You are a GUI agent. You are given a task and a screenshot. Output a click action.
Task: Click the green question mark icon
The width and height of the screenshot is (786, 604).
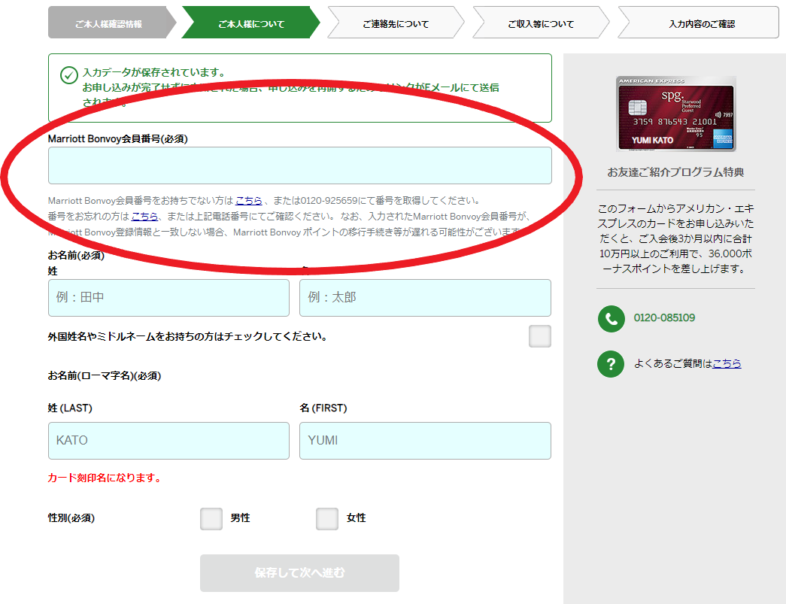coord(611,363)
